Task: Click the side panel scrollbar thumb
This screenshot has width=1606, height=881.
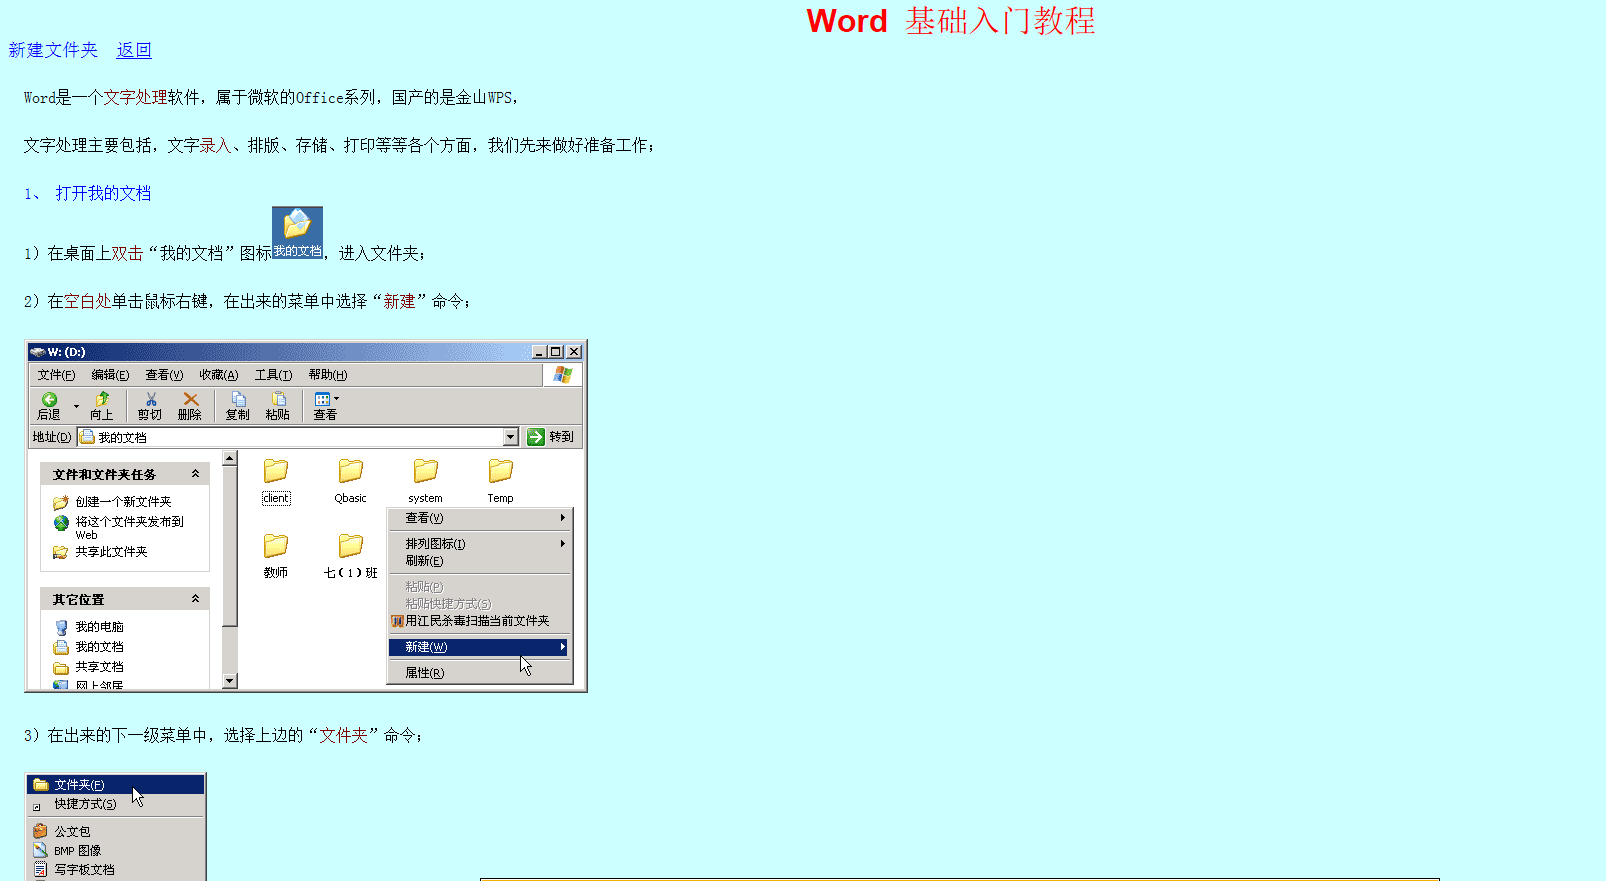Action: 230,546
